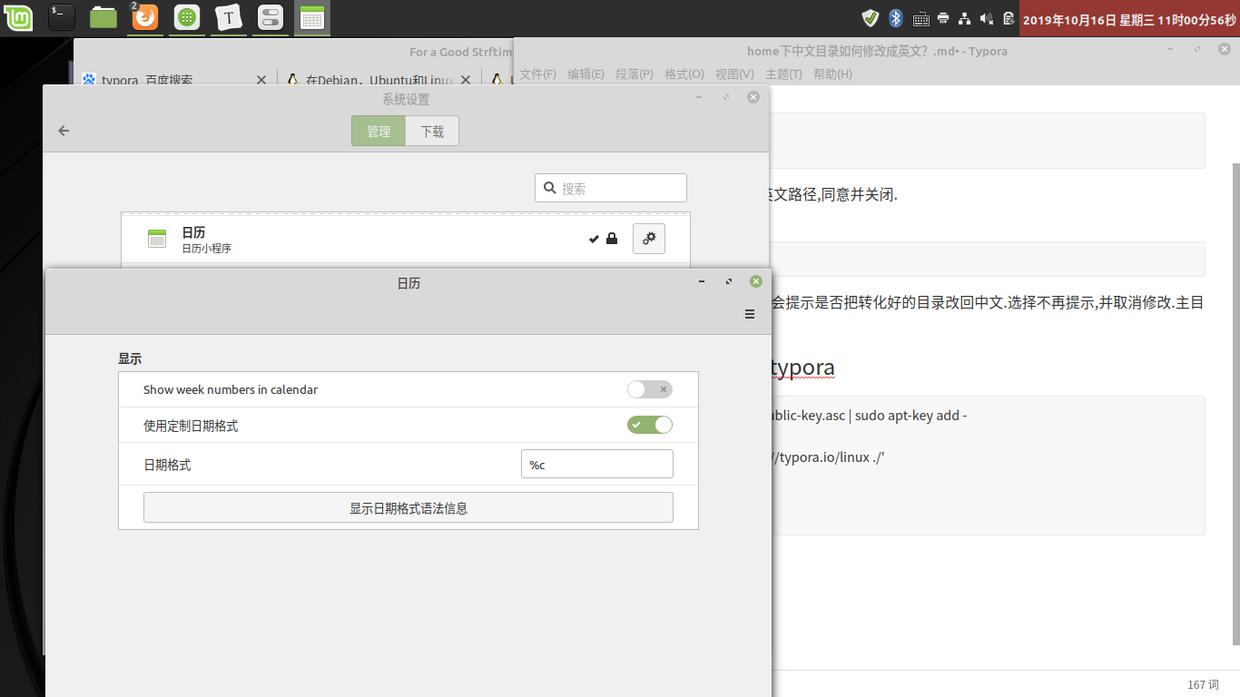The height and width of the screenshot is (697, 1240).
Task: Click the 日期格式 input showing %c
Action: [597, 463]
